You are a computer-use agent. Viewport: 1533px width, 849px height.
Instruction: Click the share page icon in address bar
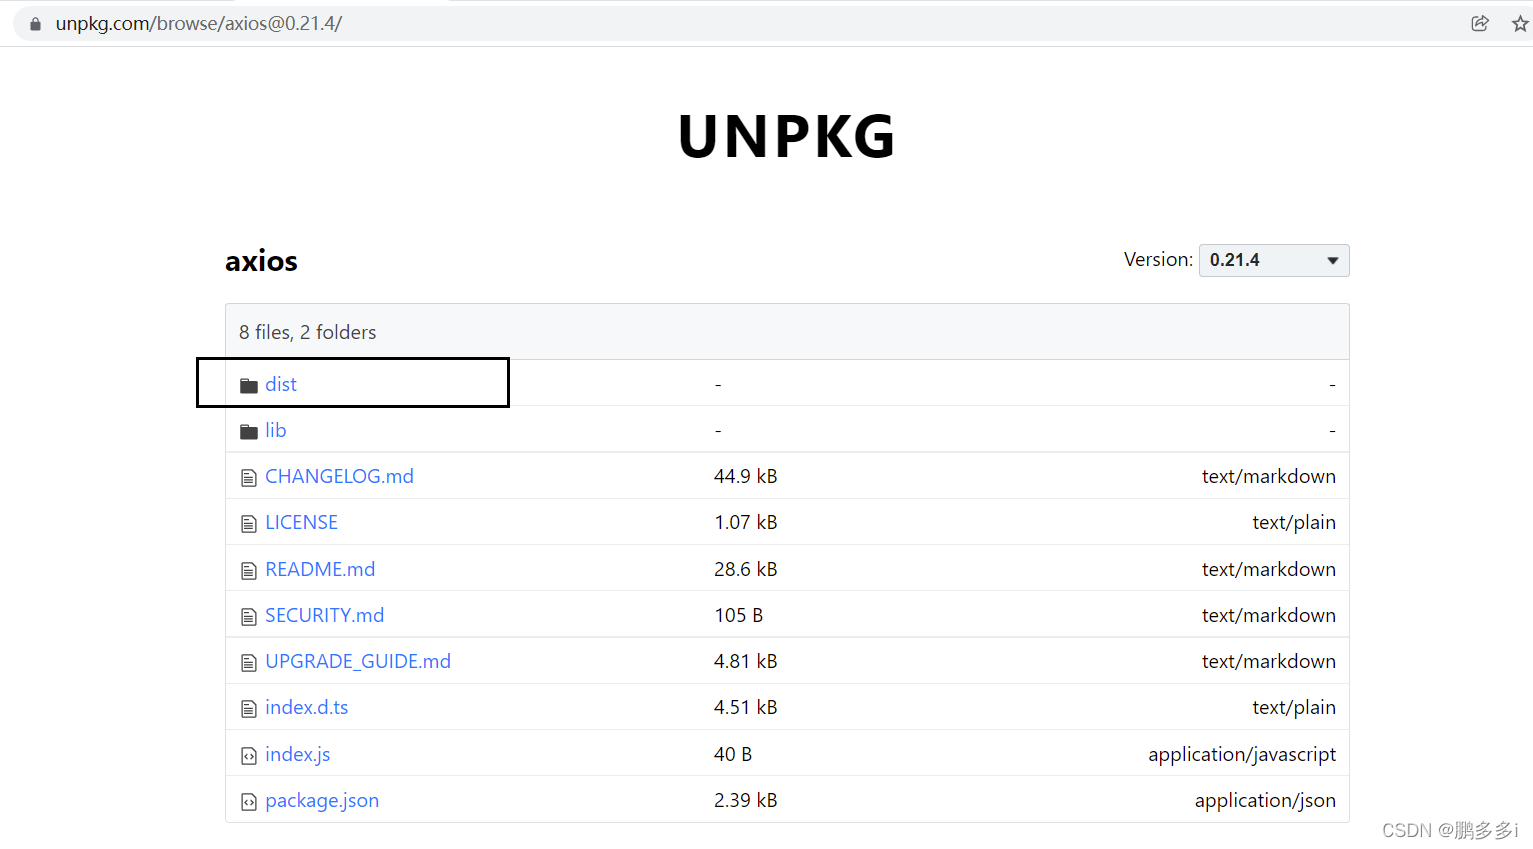point(1480,23)
